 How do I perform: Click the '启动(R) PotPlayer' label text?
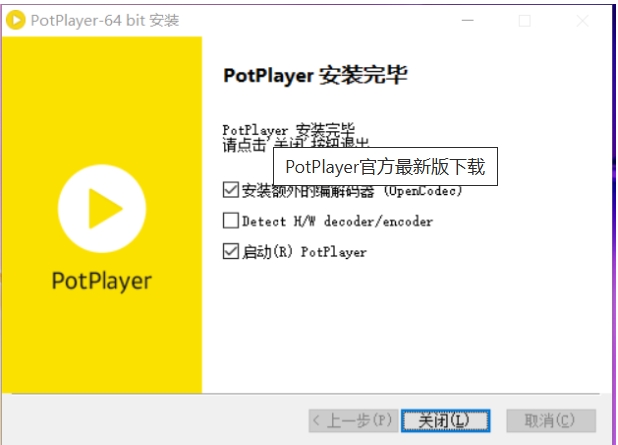pos(304,252)
